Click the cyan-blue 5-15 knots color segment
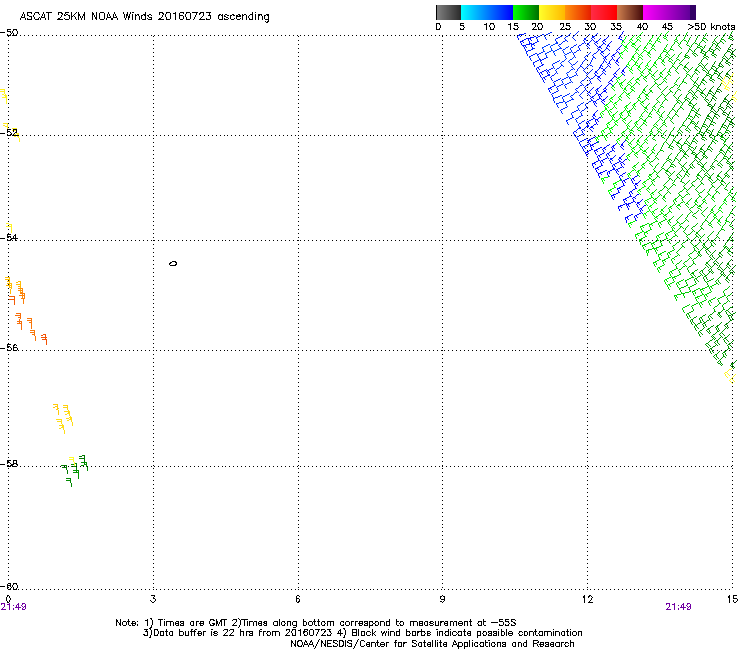Screen dimensions: 740x650 coord(487,12)
